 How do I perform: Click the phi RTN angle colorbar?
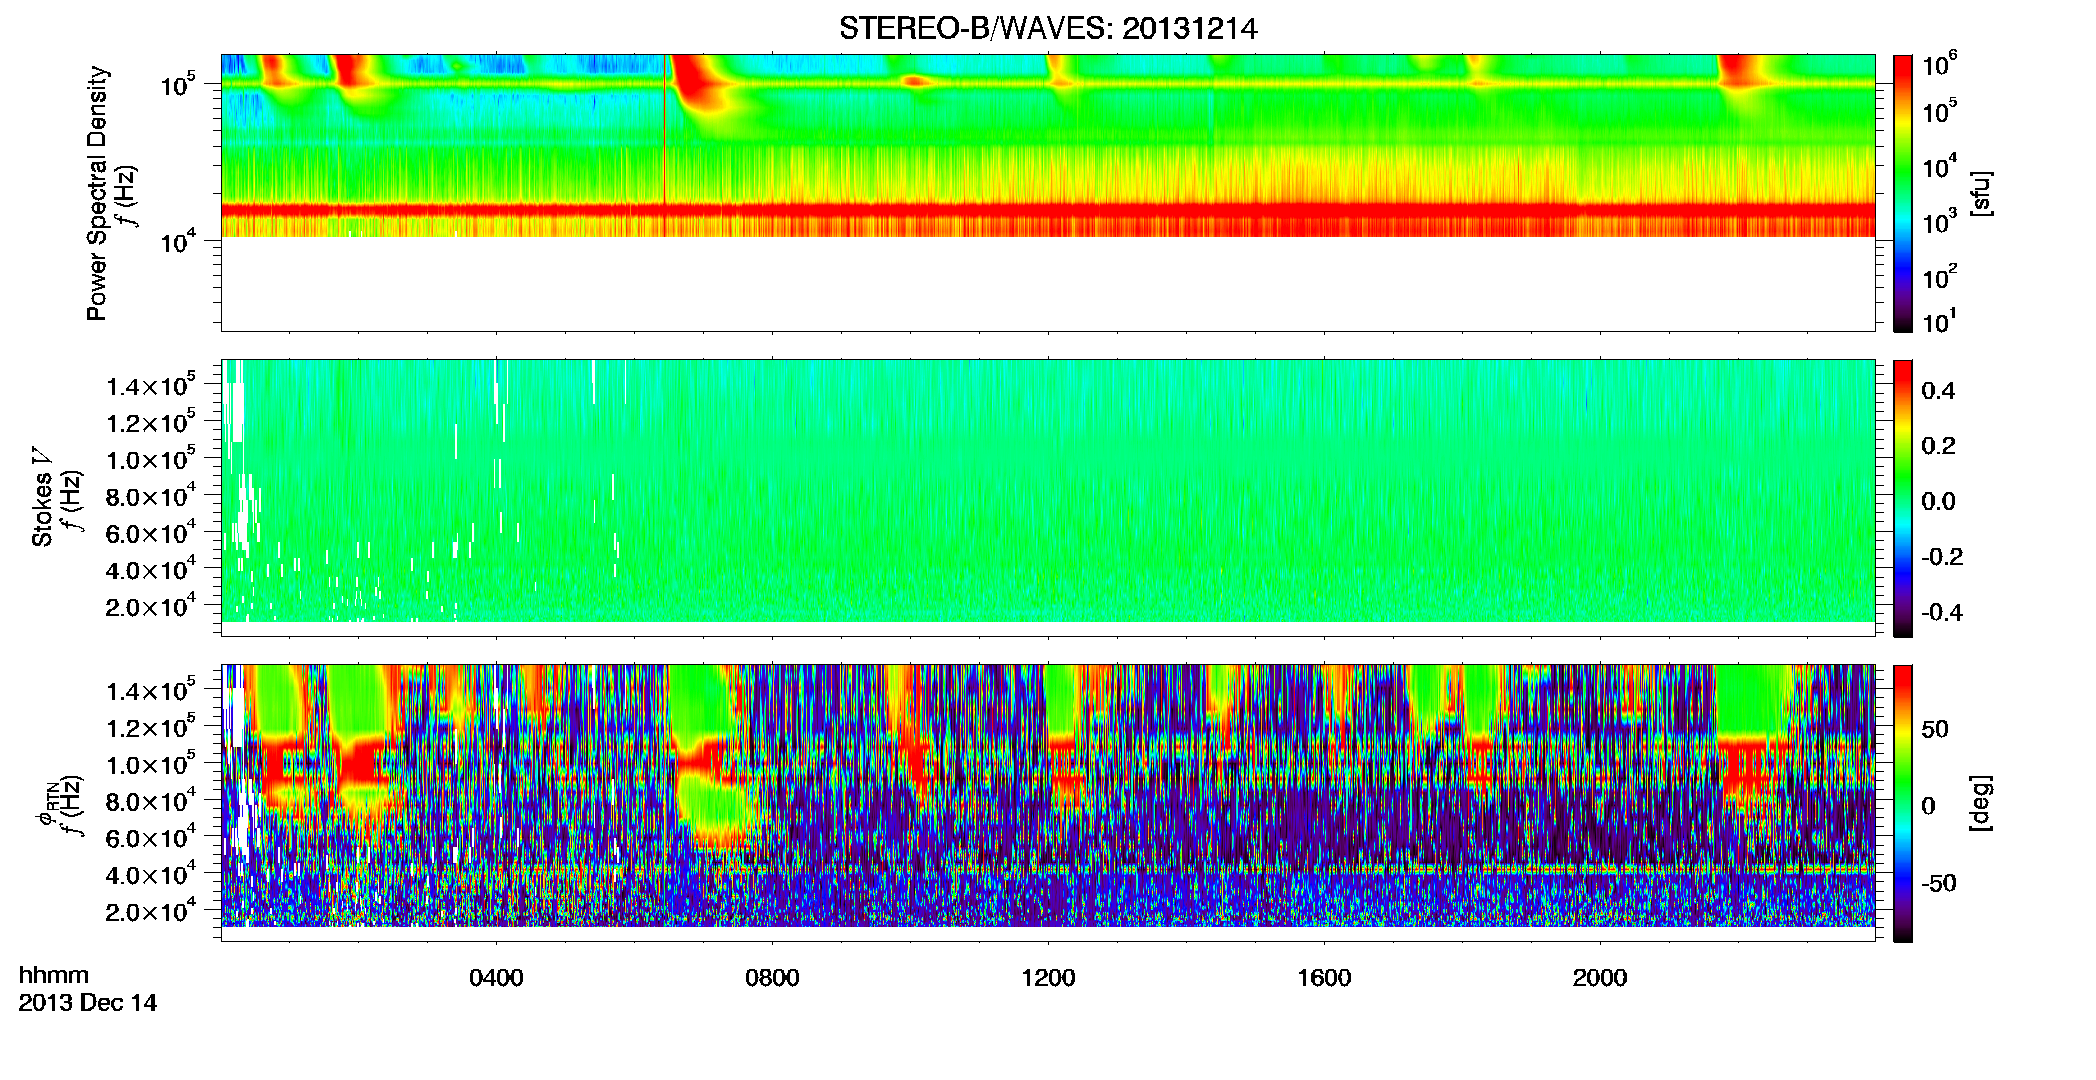pos(1903,803)
